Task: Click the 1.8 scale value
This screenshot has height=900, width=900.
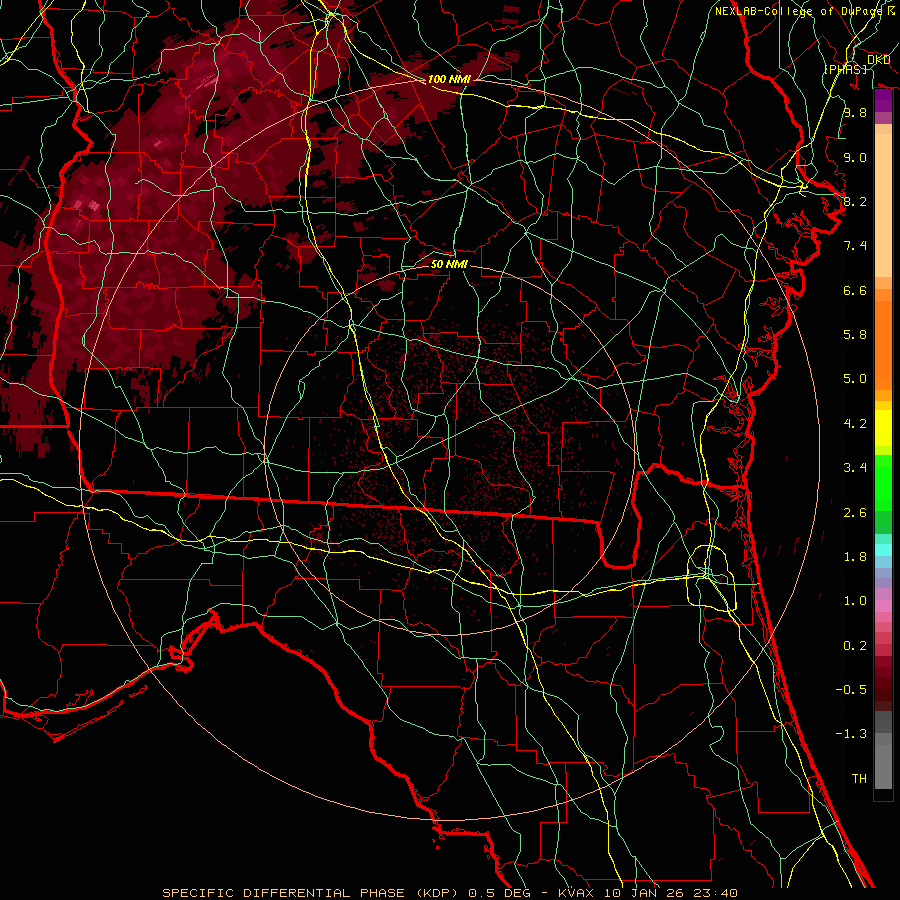Action: pyautogui.click(x=855, y=557)
